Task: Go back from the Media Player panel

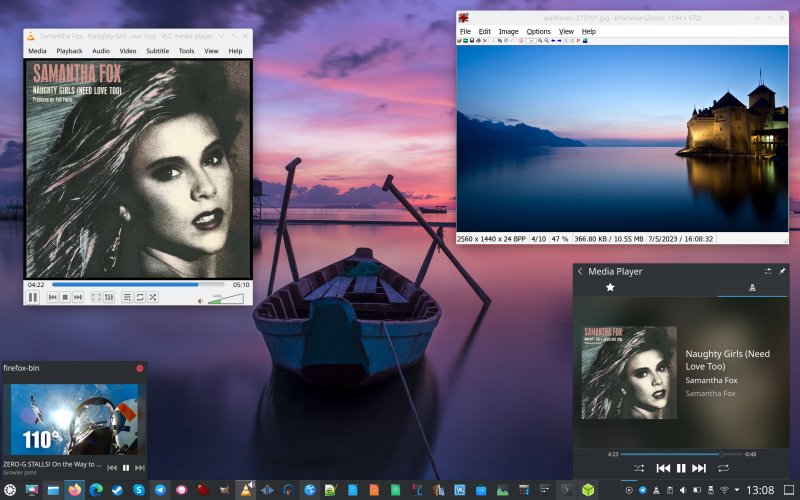Action: coord(580,271)
